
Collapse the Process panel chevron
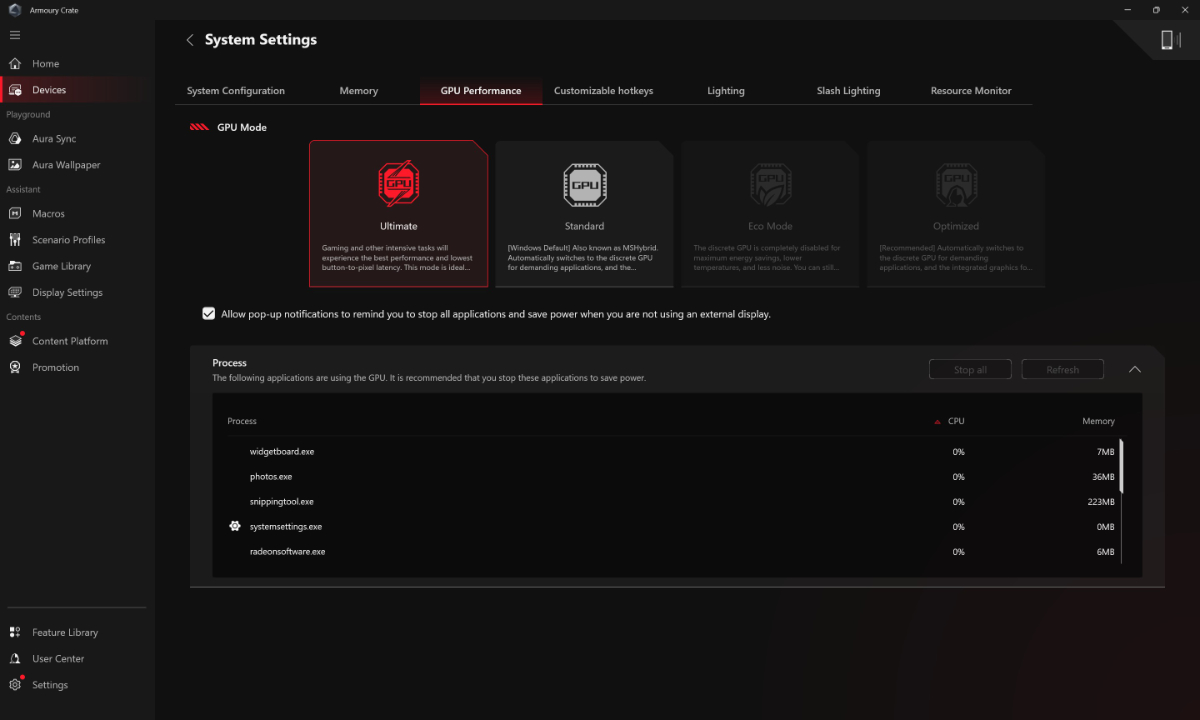[x=1135, y=369]
